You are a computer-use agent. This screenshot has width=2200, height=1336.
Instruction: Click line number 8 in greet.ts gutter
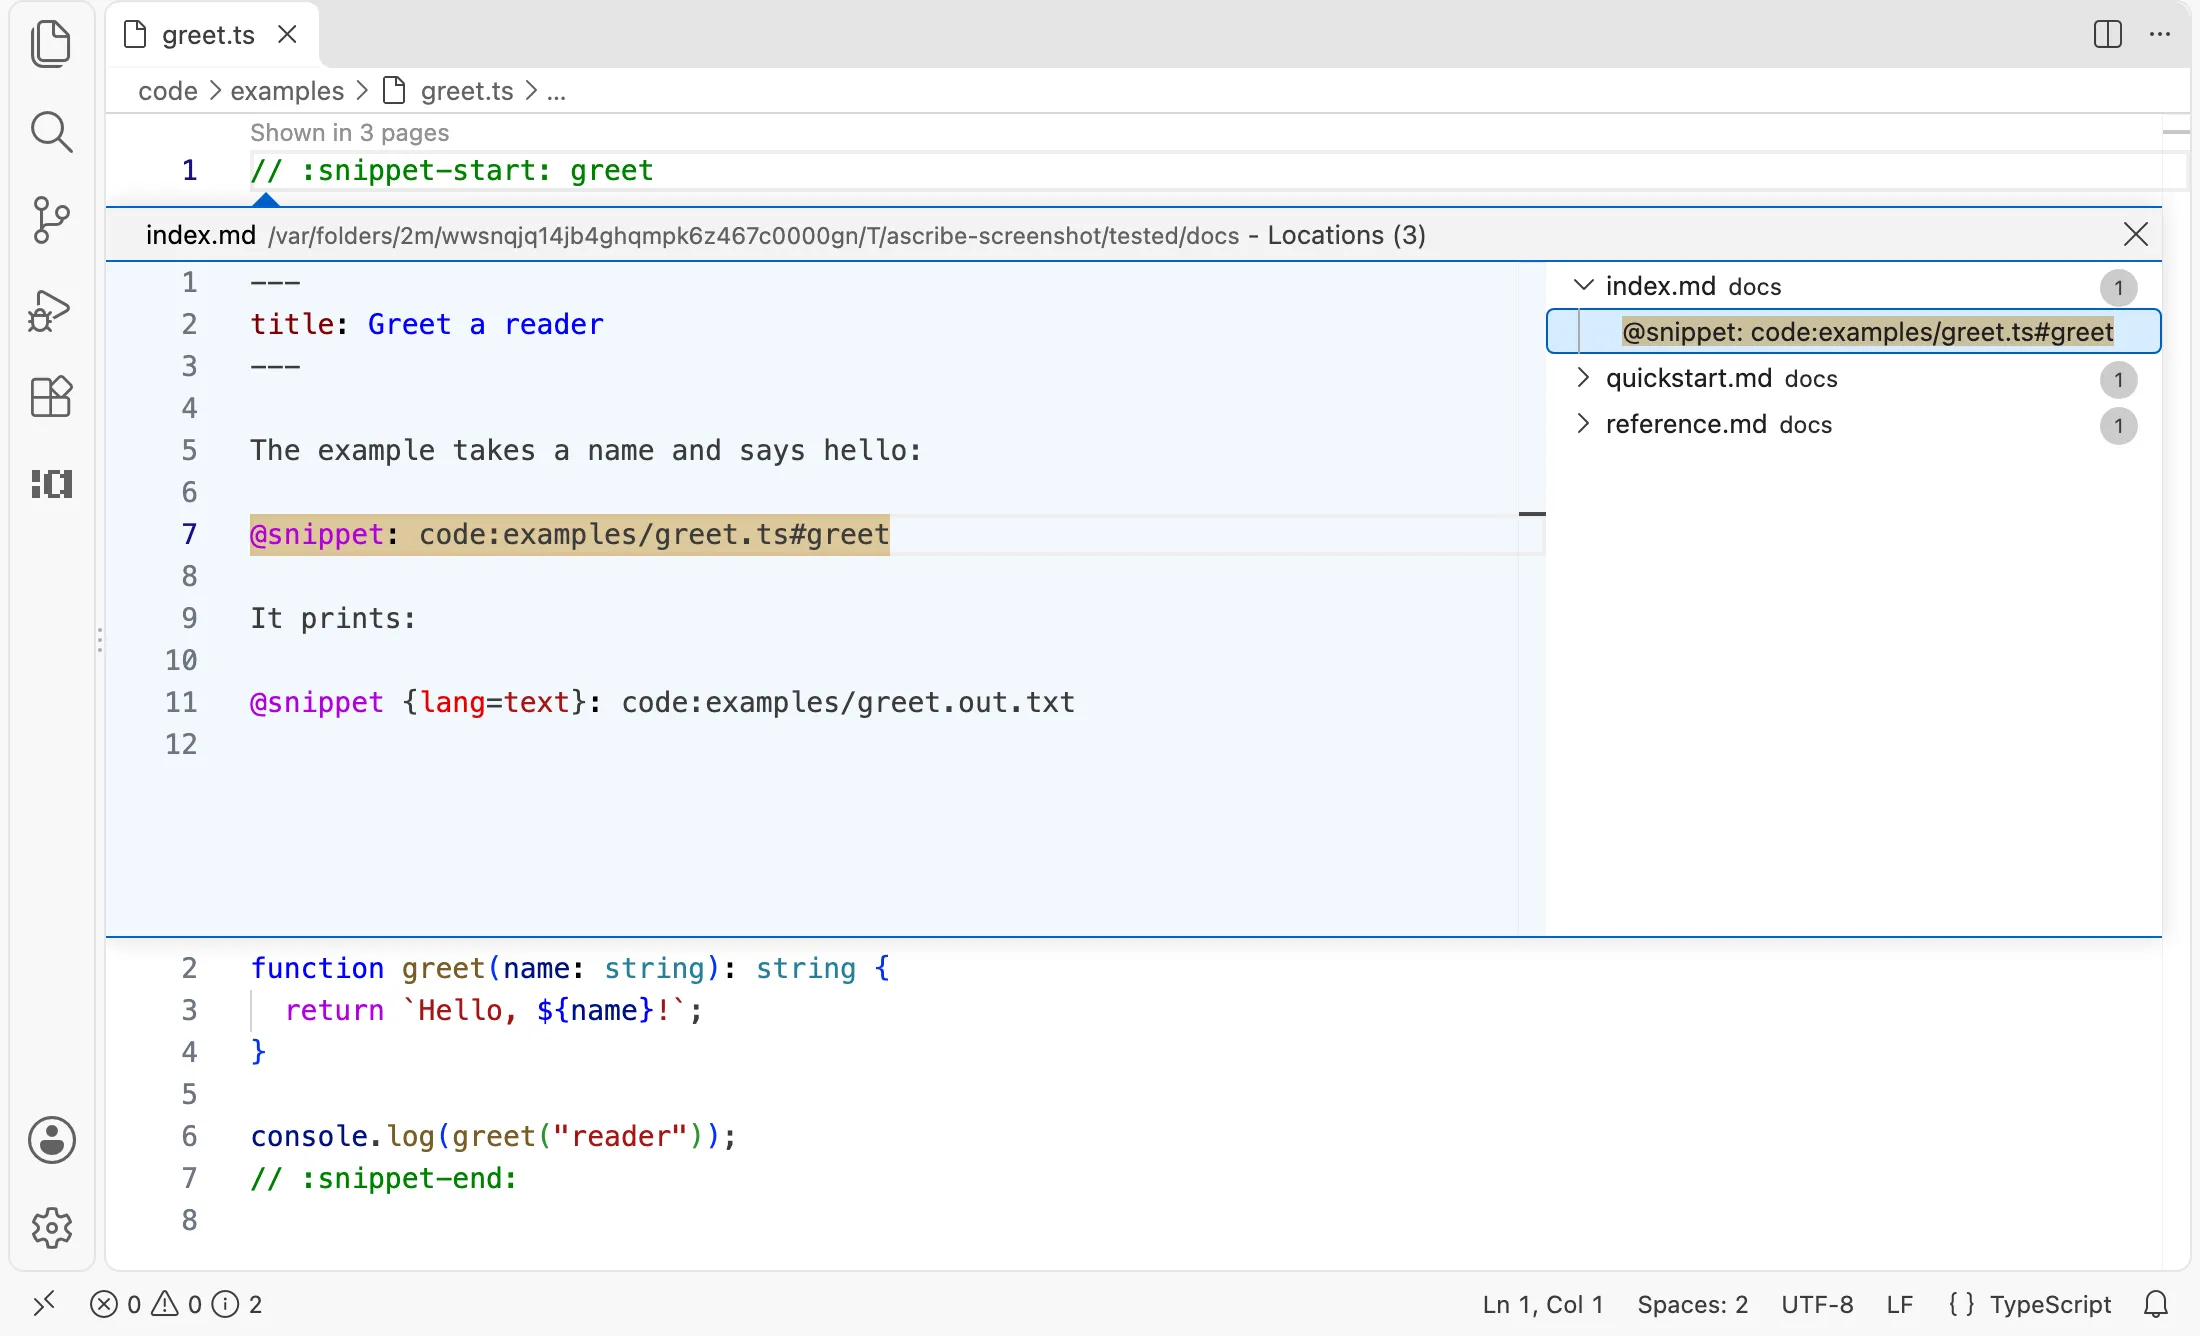(189, 1220)
